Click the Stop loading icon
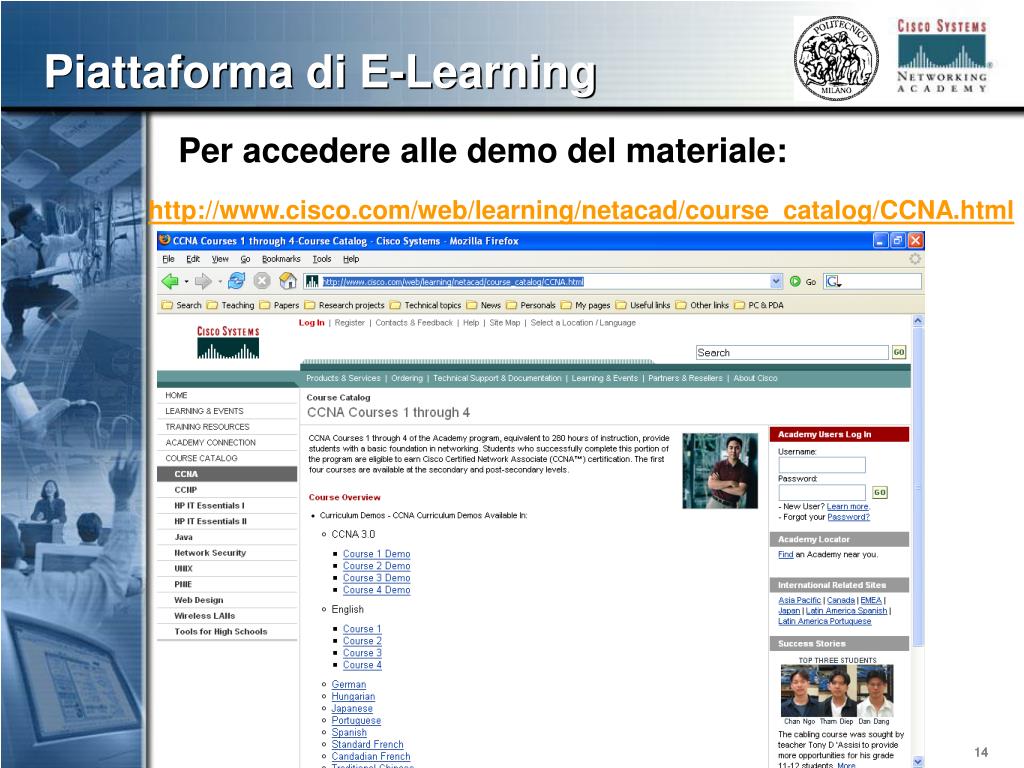This screenshot has width=1024, height=768. [x=262, y=281]
